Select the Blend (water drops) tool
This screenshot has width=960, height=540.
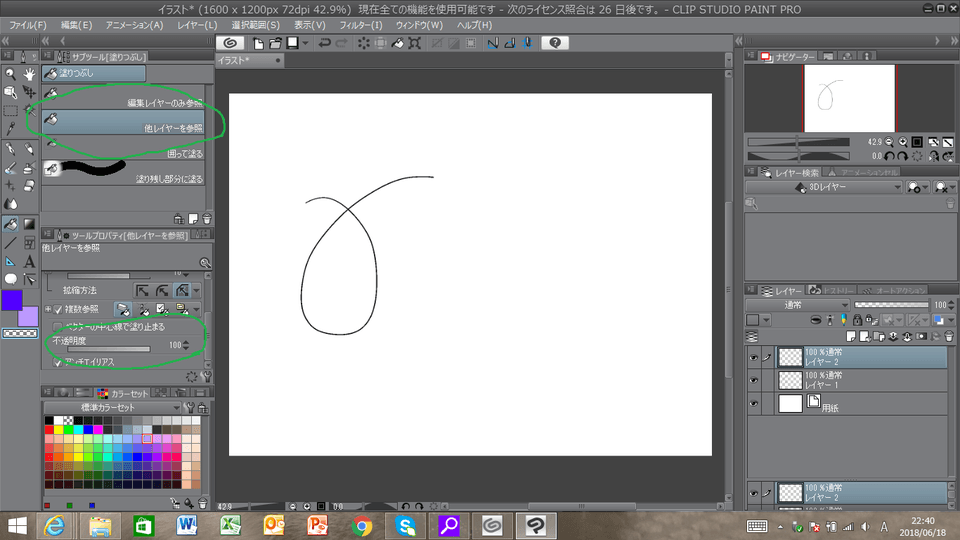point(10,204)
